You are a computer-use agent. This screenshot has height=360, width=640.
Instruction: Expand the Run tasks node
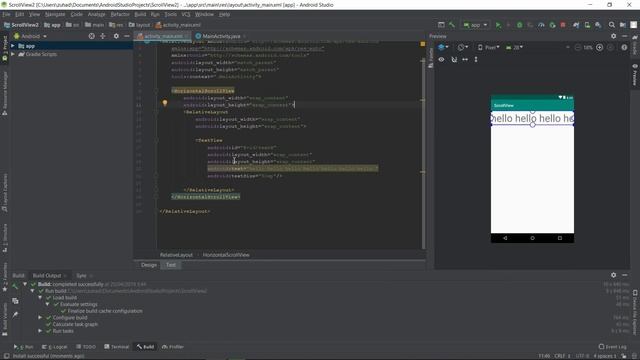(x=40, y=331)
